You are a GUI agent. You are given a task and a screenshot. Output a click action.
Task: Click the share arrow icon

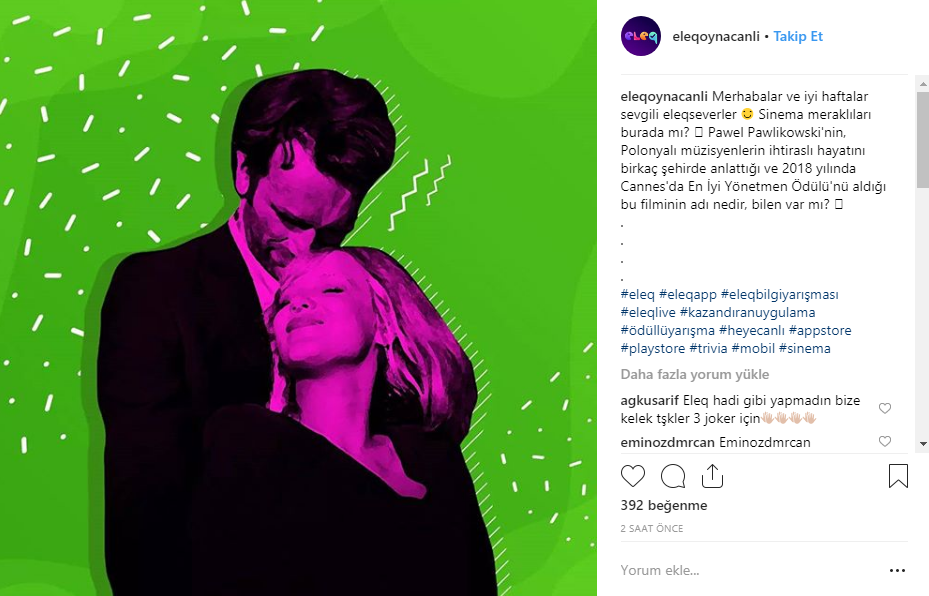coord(713,476)
